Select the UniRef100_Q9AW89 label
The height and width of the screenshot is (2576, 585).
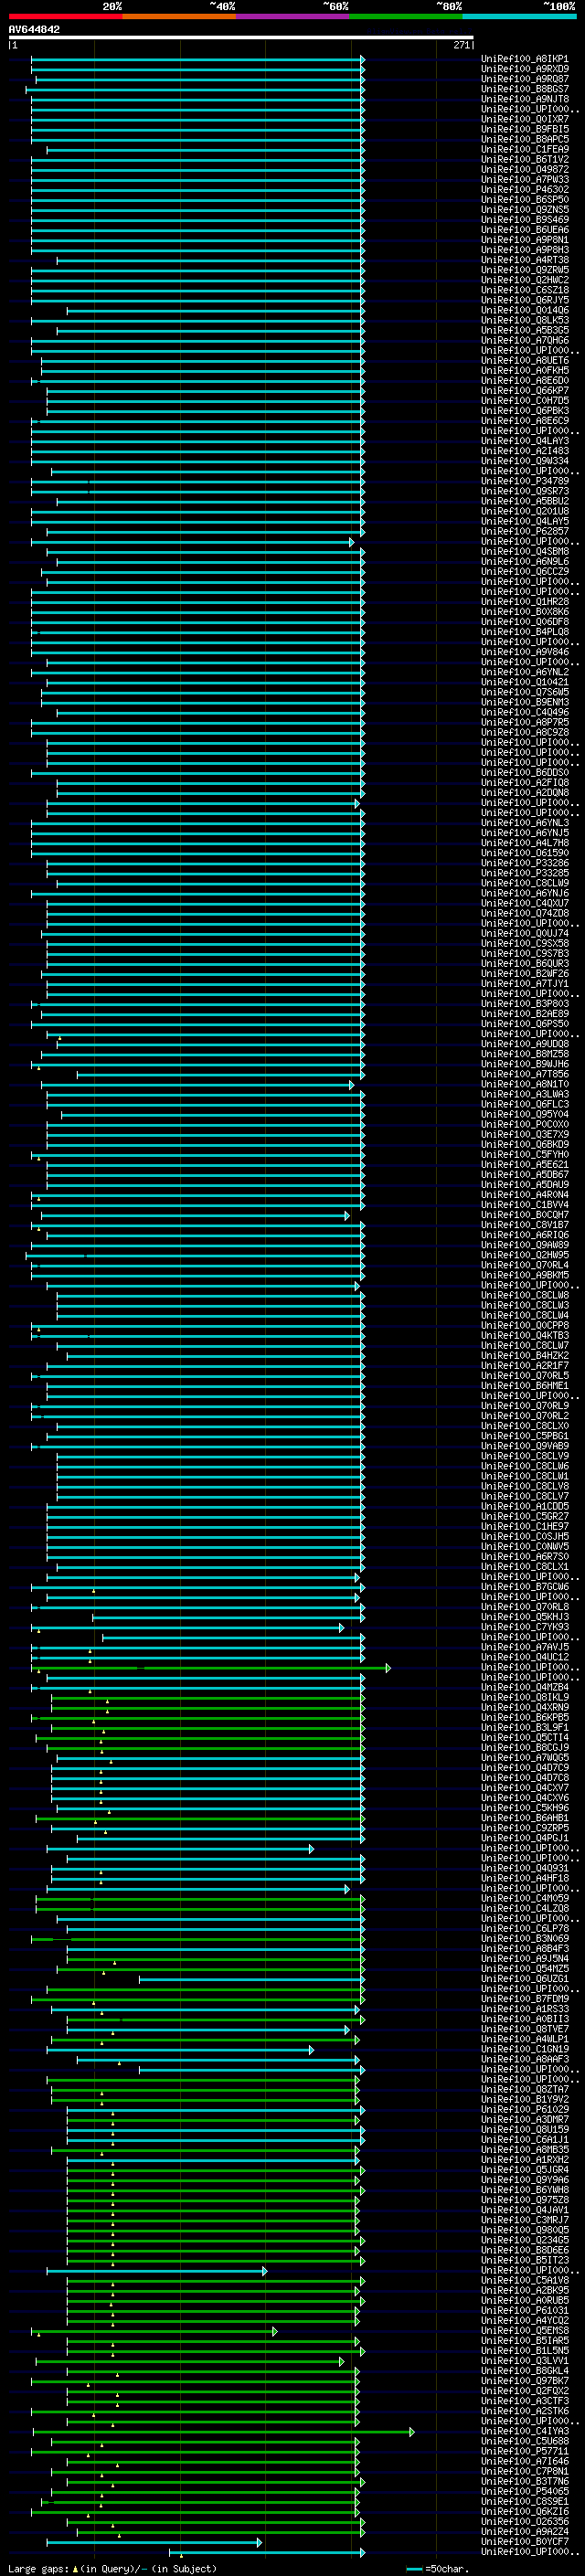pos(525,1245)
